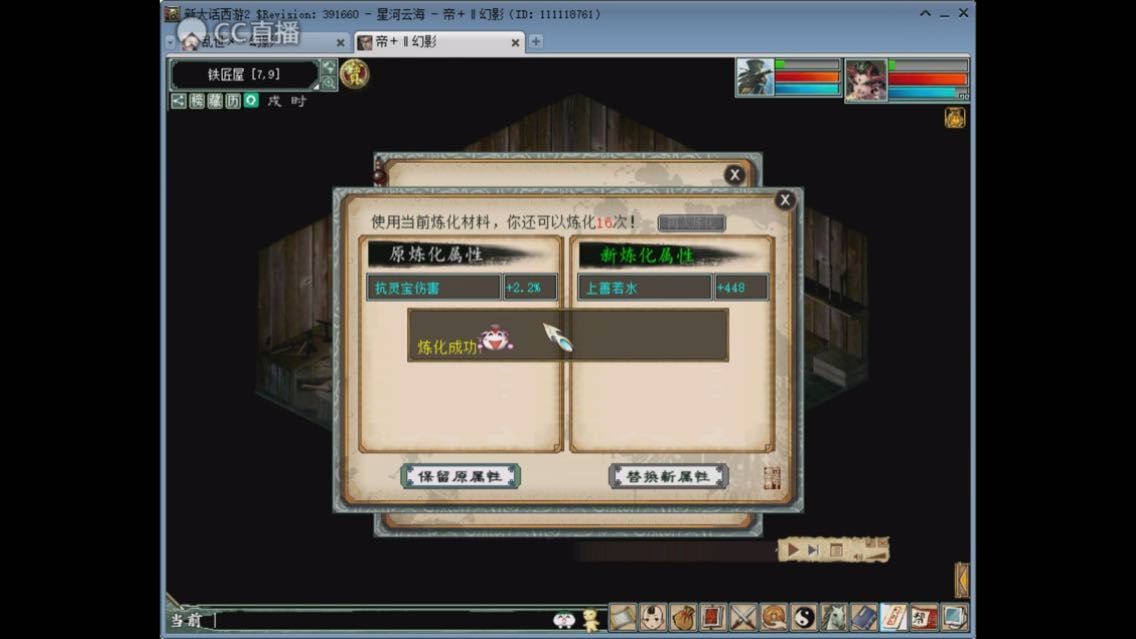The width and height of the screenshot is (1136, 639).
Task: Click the 榜 ranking button
Action: (x=197, y=101)
